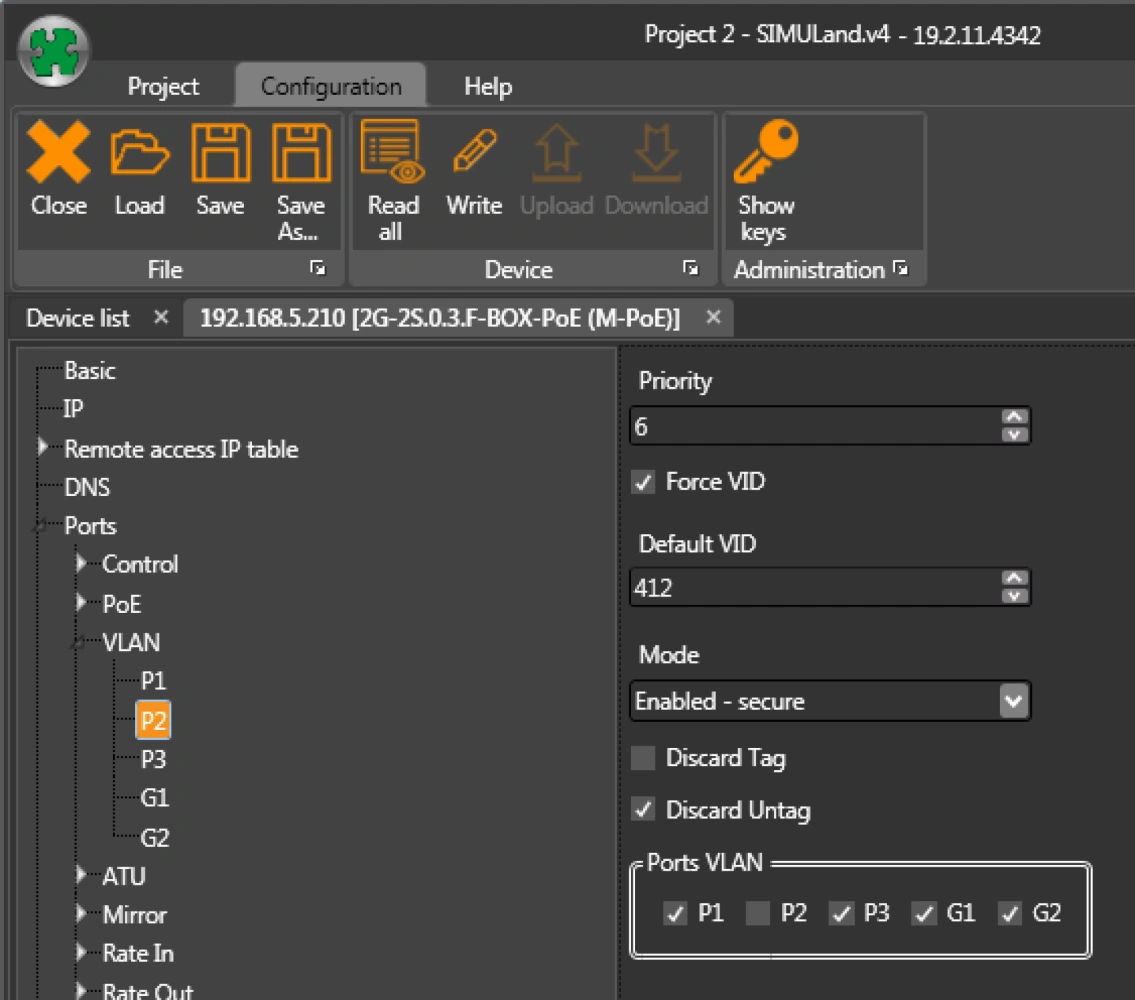Image resolution: width=1135 pixels, height=1000 pixels.
Task: Select the DNS item in tree
Action: [x=87, y=488]
